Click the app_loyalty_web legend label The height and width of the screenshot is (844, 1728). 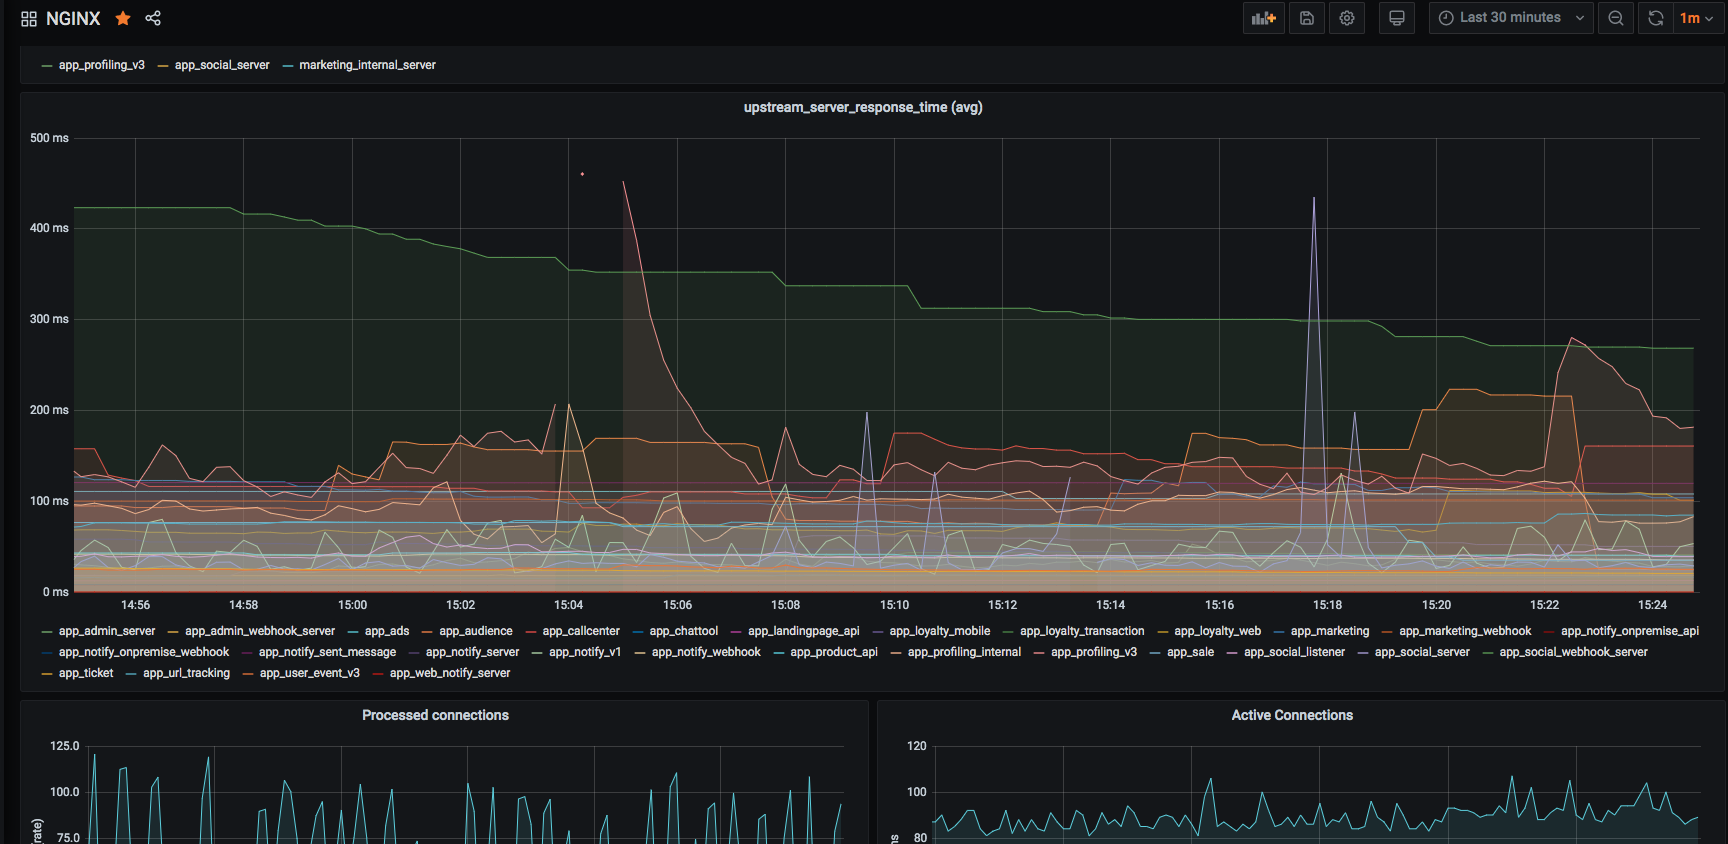[1217, 631]
